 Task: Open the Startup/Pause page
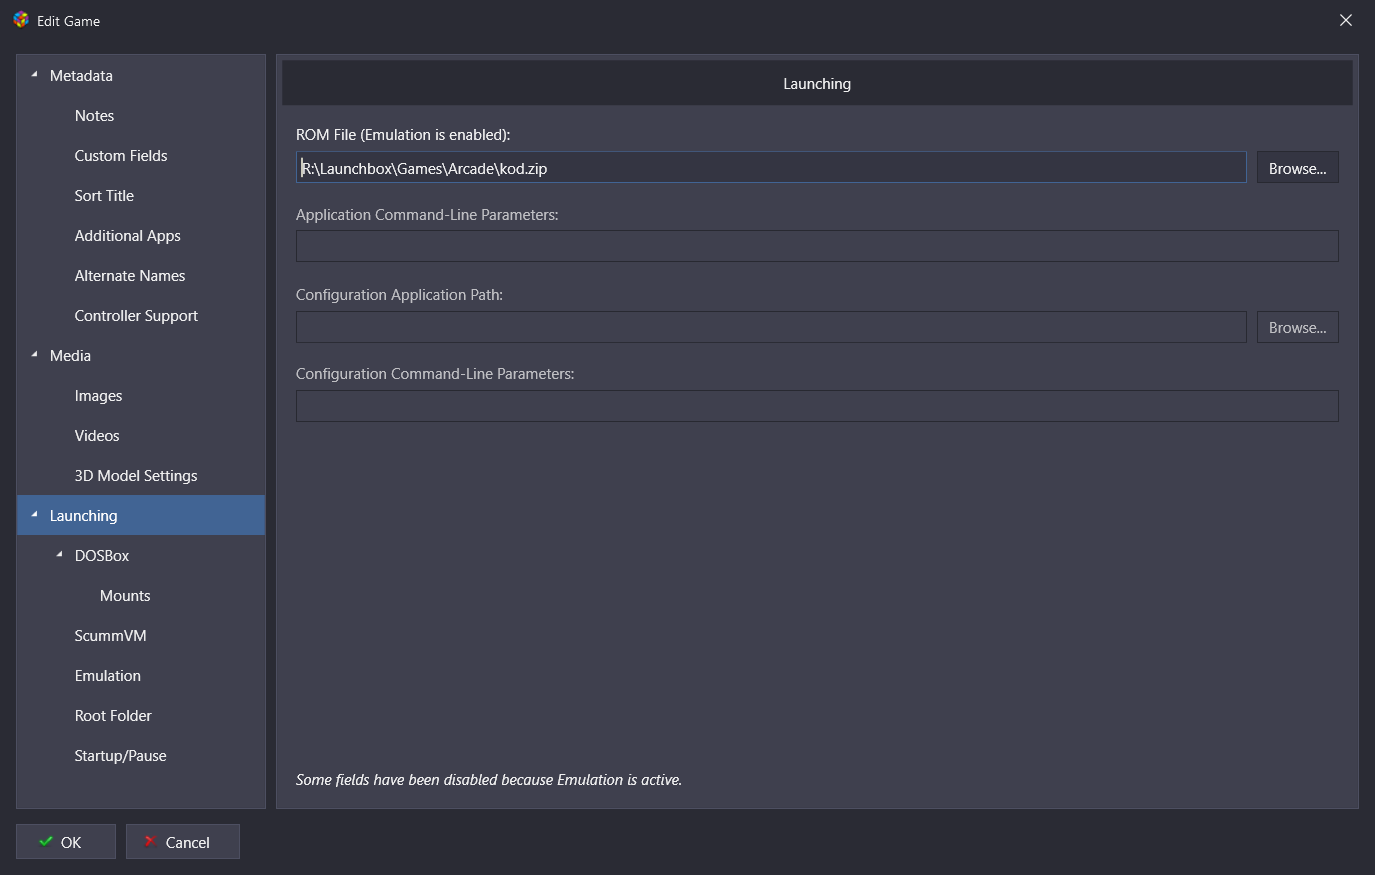click(120, 756)
